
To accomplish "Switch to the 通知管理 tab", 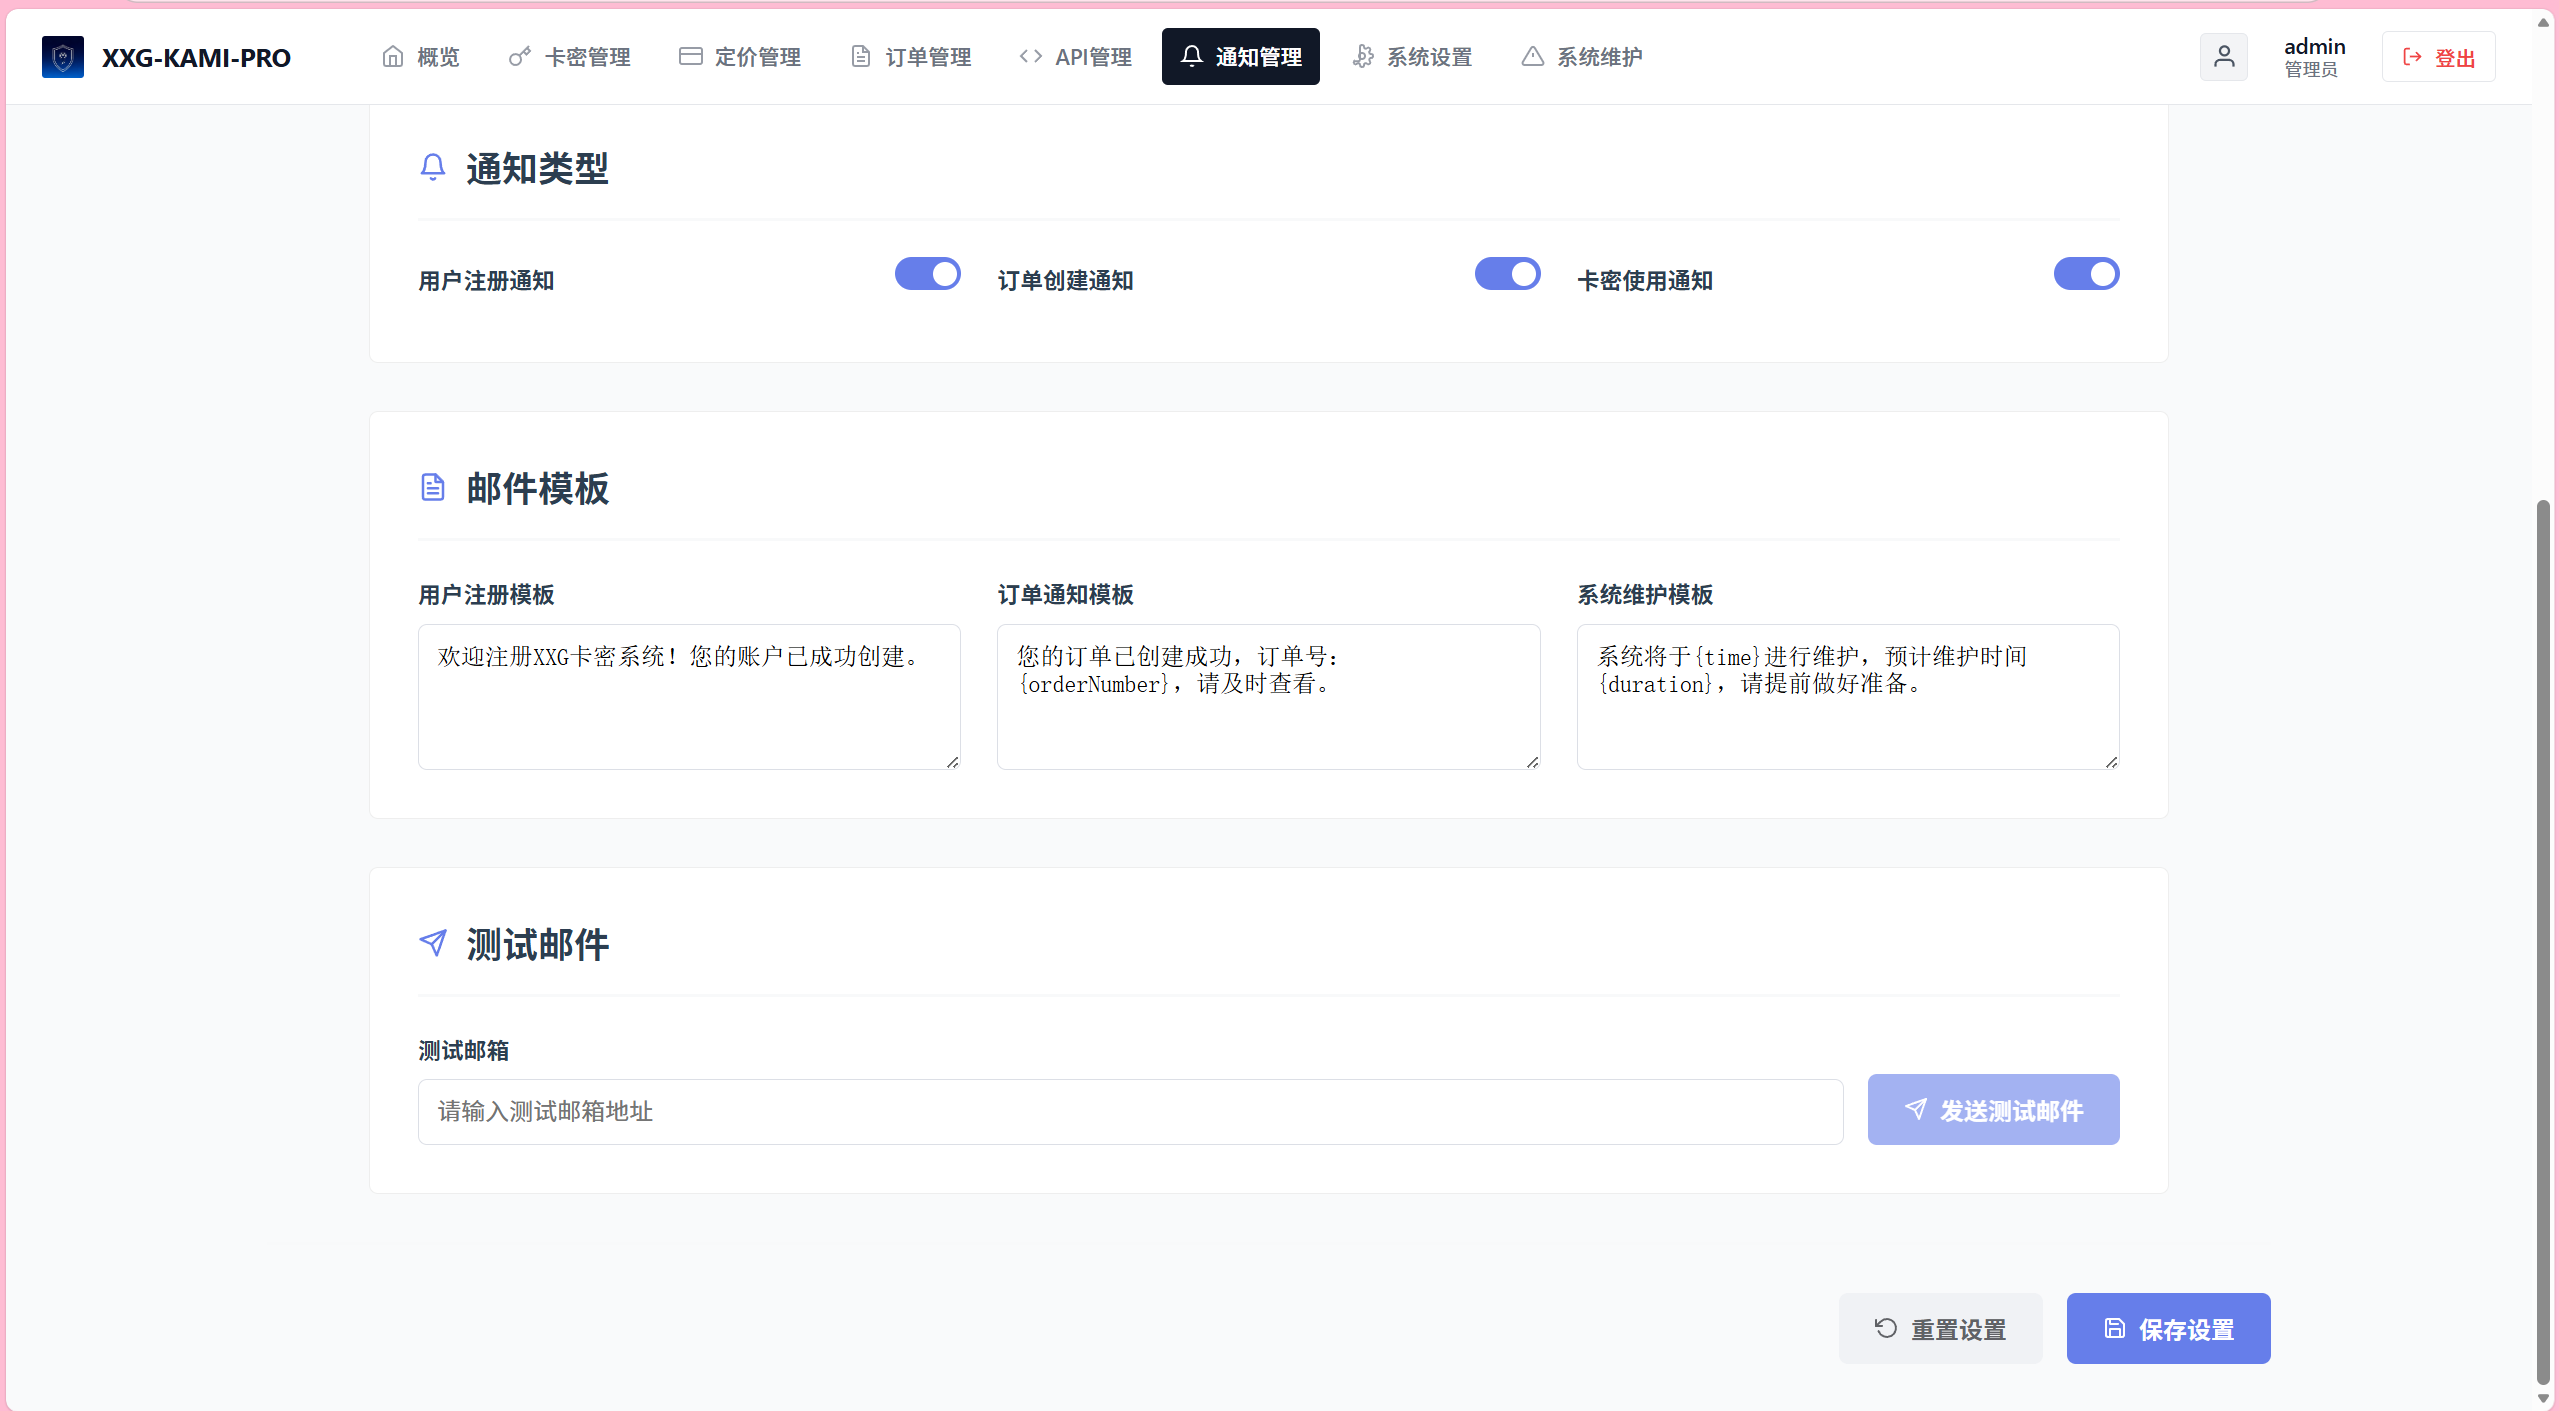I will 1240,57.
